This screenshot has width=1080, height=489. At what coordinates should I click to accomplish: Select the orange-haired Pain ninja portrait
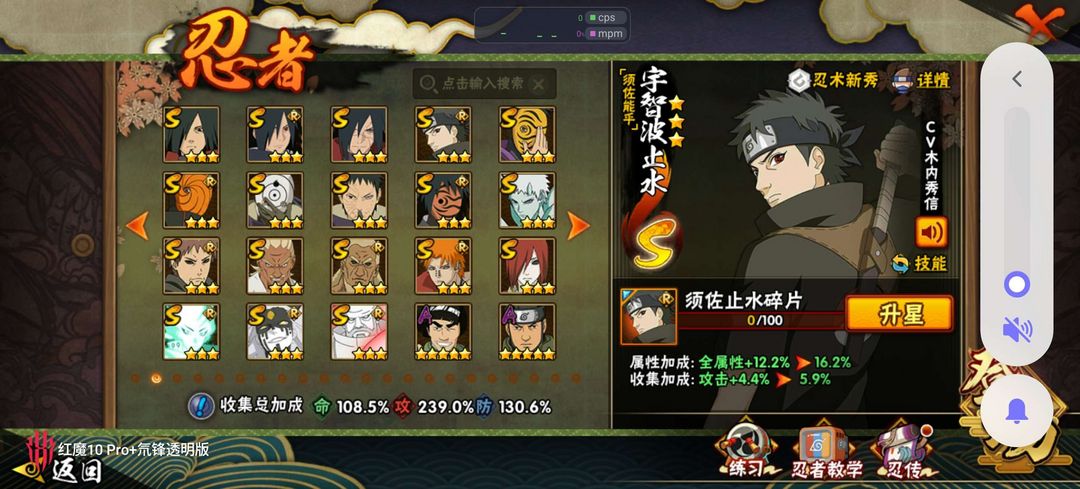(443, 266)
